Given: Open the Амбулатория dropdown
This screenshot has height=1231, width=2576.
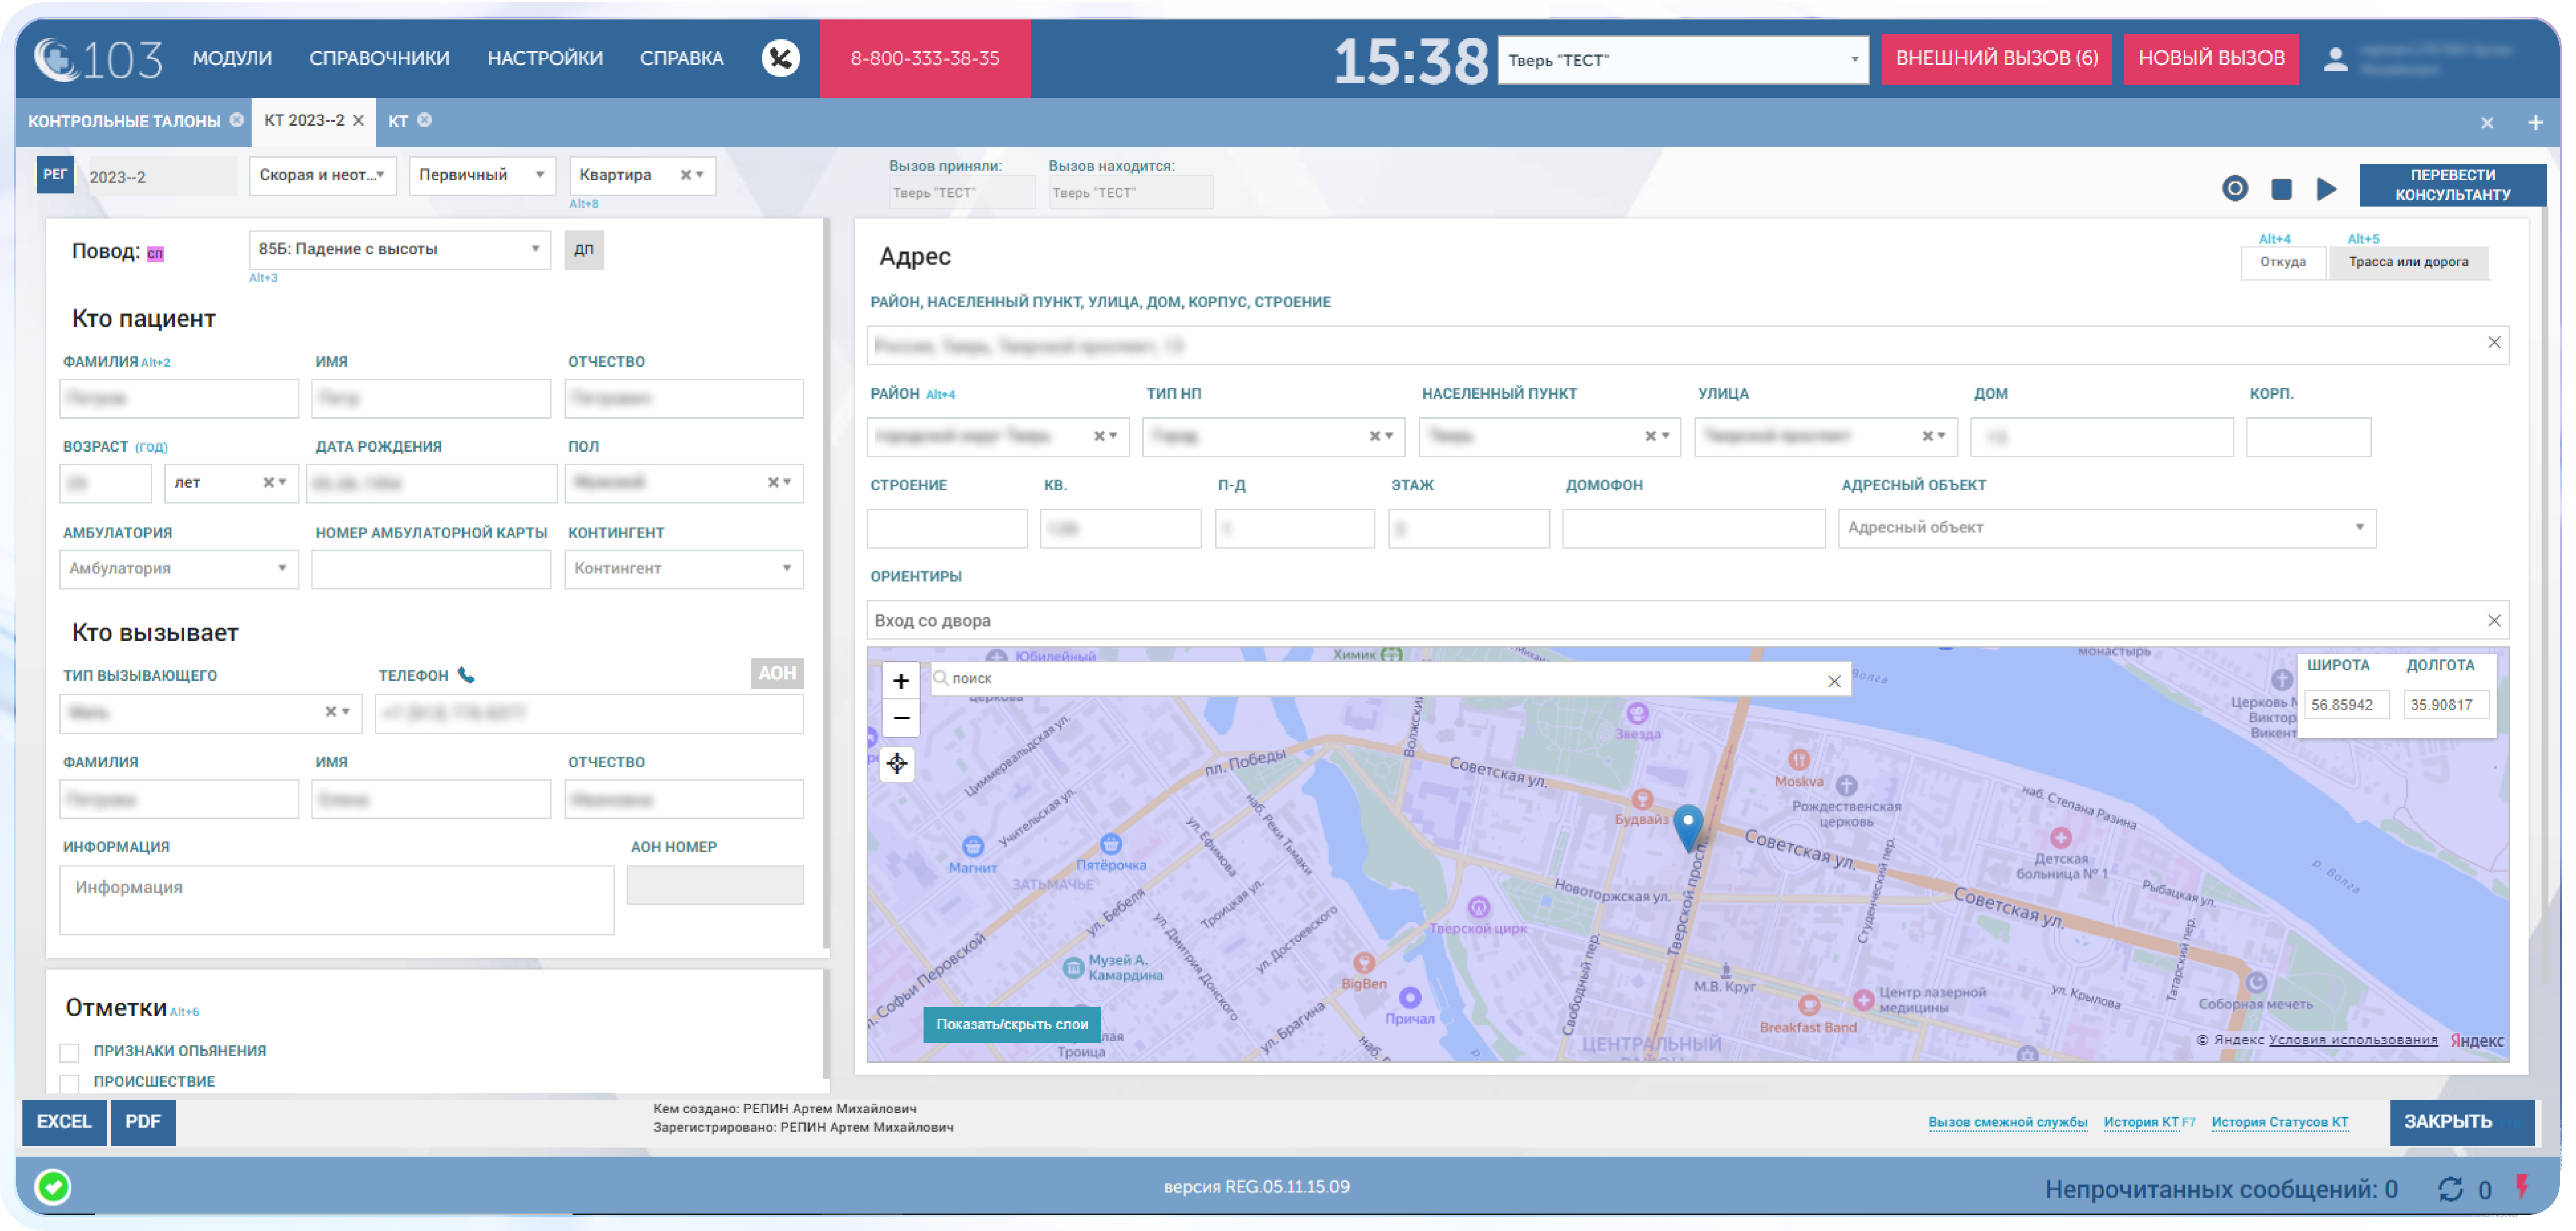Looking at the screenshot, I should (x=179, y=568).
